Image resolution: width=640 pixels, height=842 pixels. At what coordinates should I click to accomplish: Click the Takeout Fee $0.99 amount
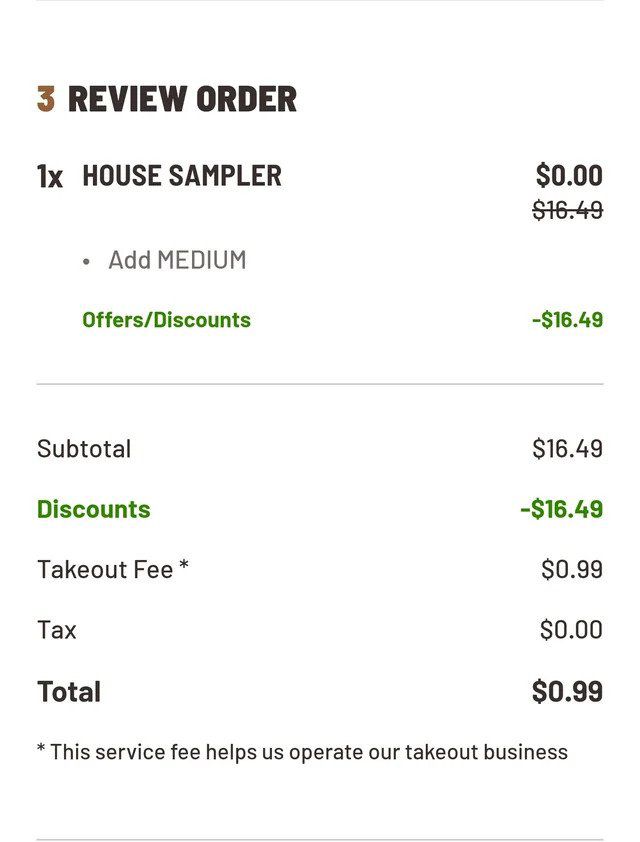tap(572, 569)
